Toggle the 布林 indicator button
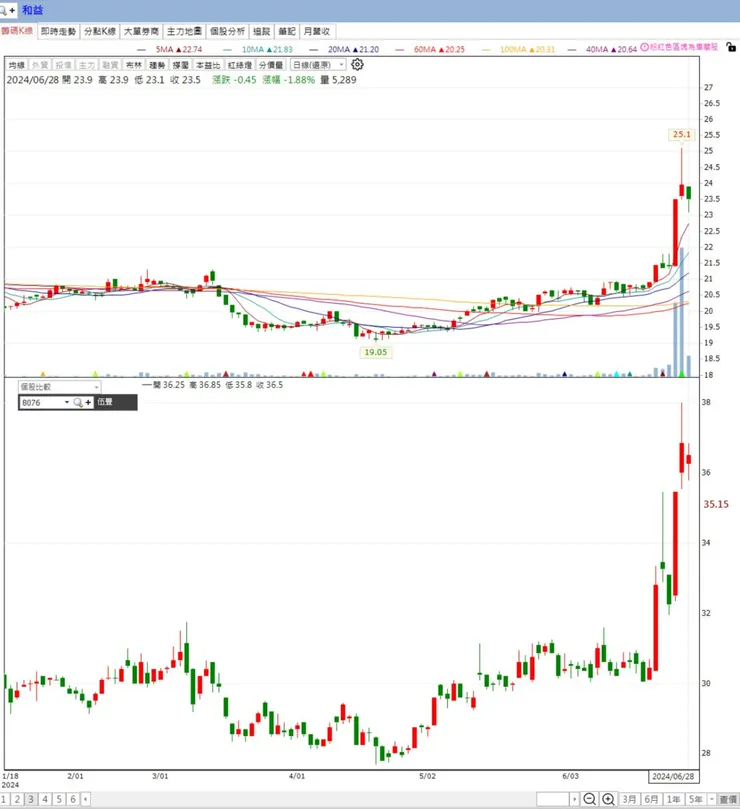The image size is (740, 809). (x=134, y=65)
